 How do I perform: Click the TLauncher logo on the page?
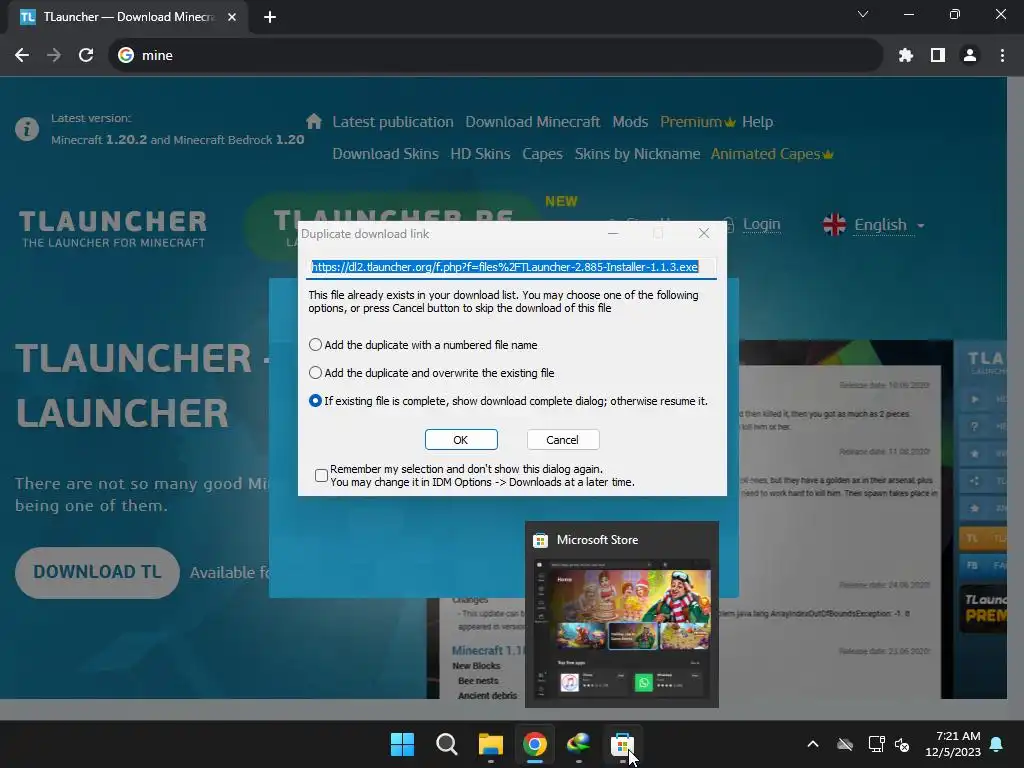point(113,229)
